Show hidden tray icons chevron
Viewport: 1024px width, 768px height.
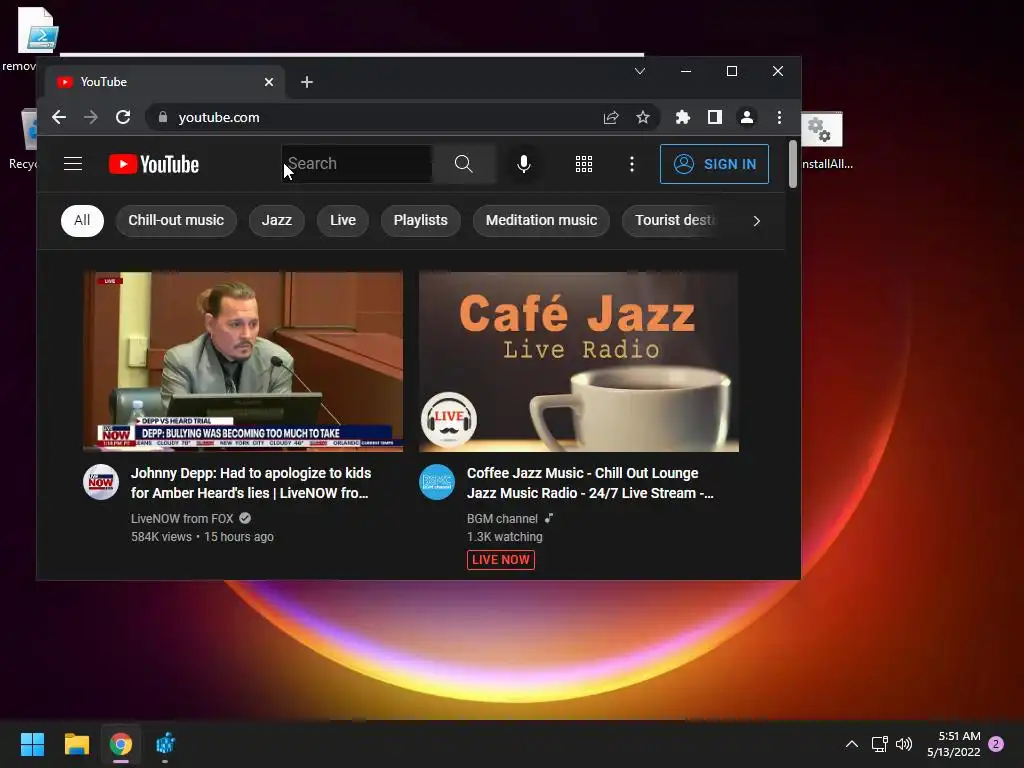point(852,744)
